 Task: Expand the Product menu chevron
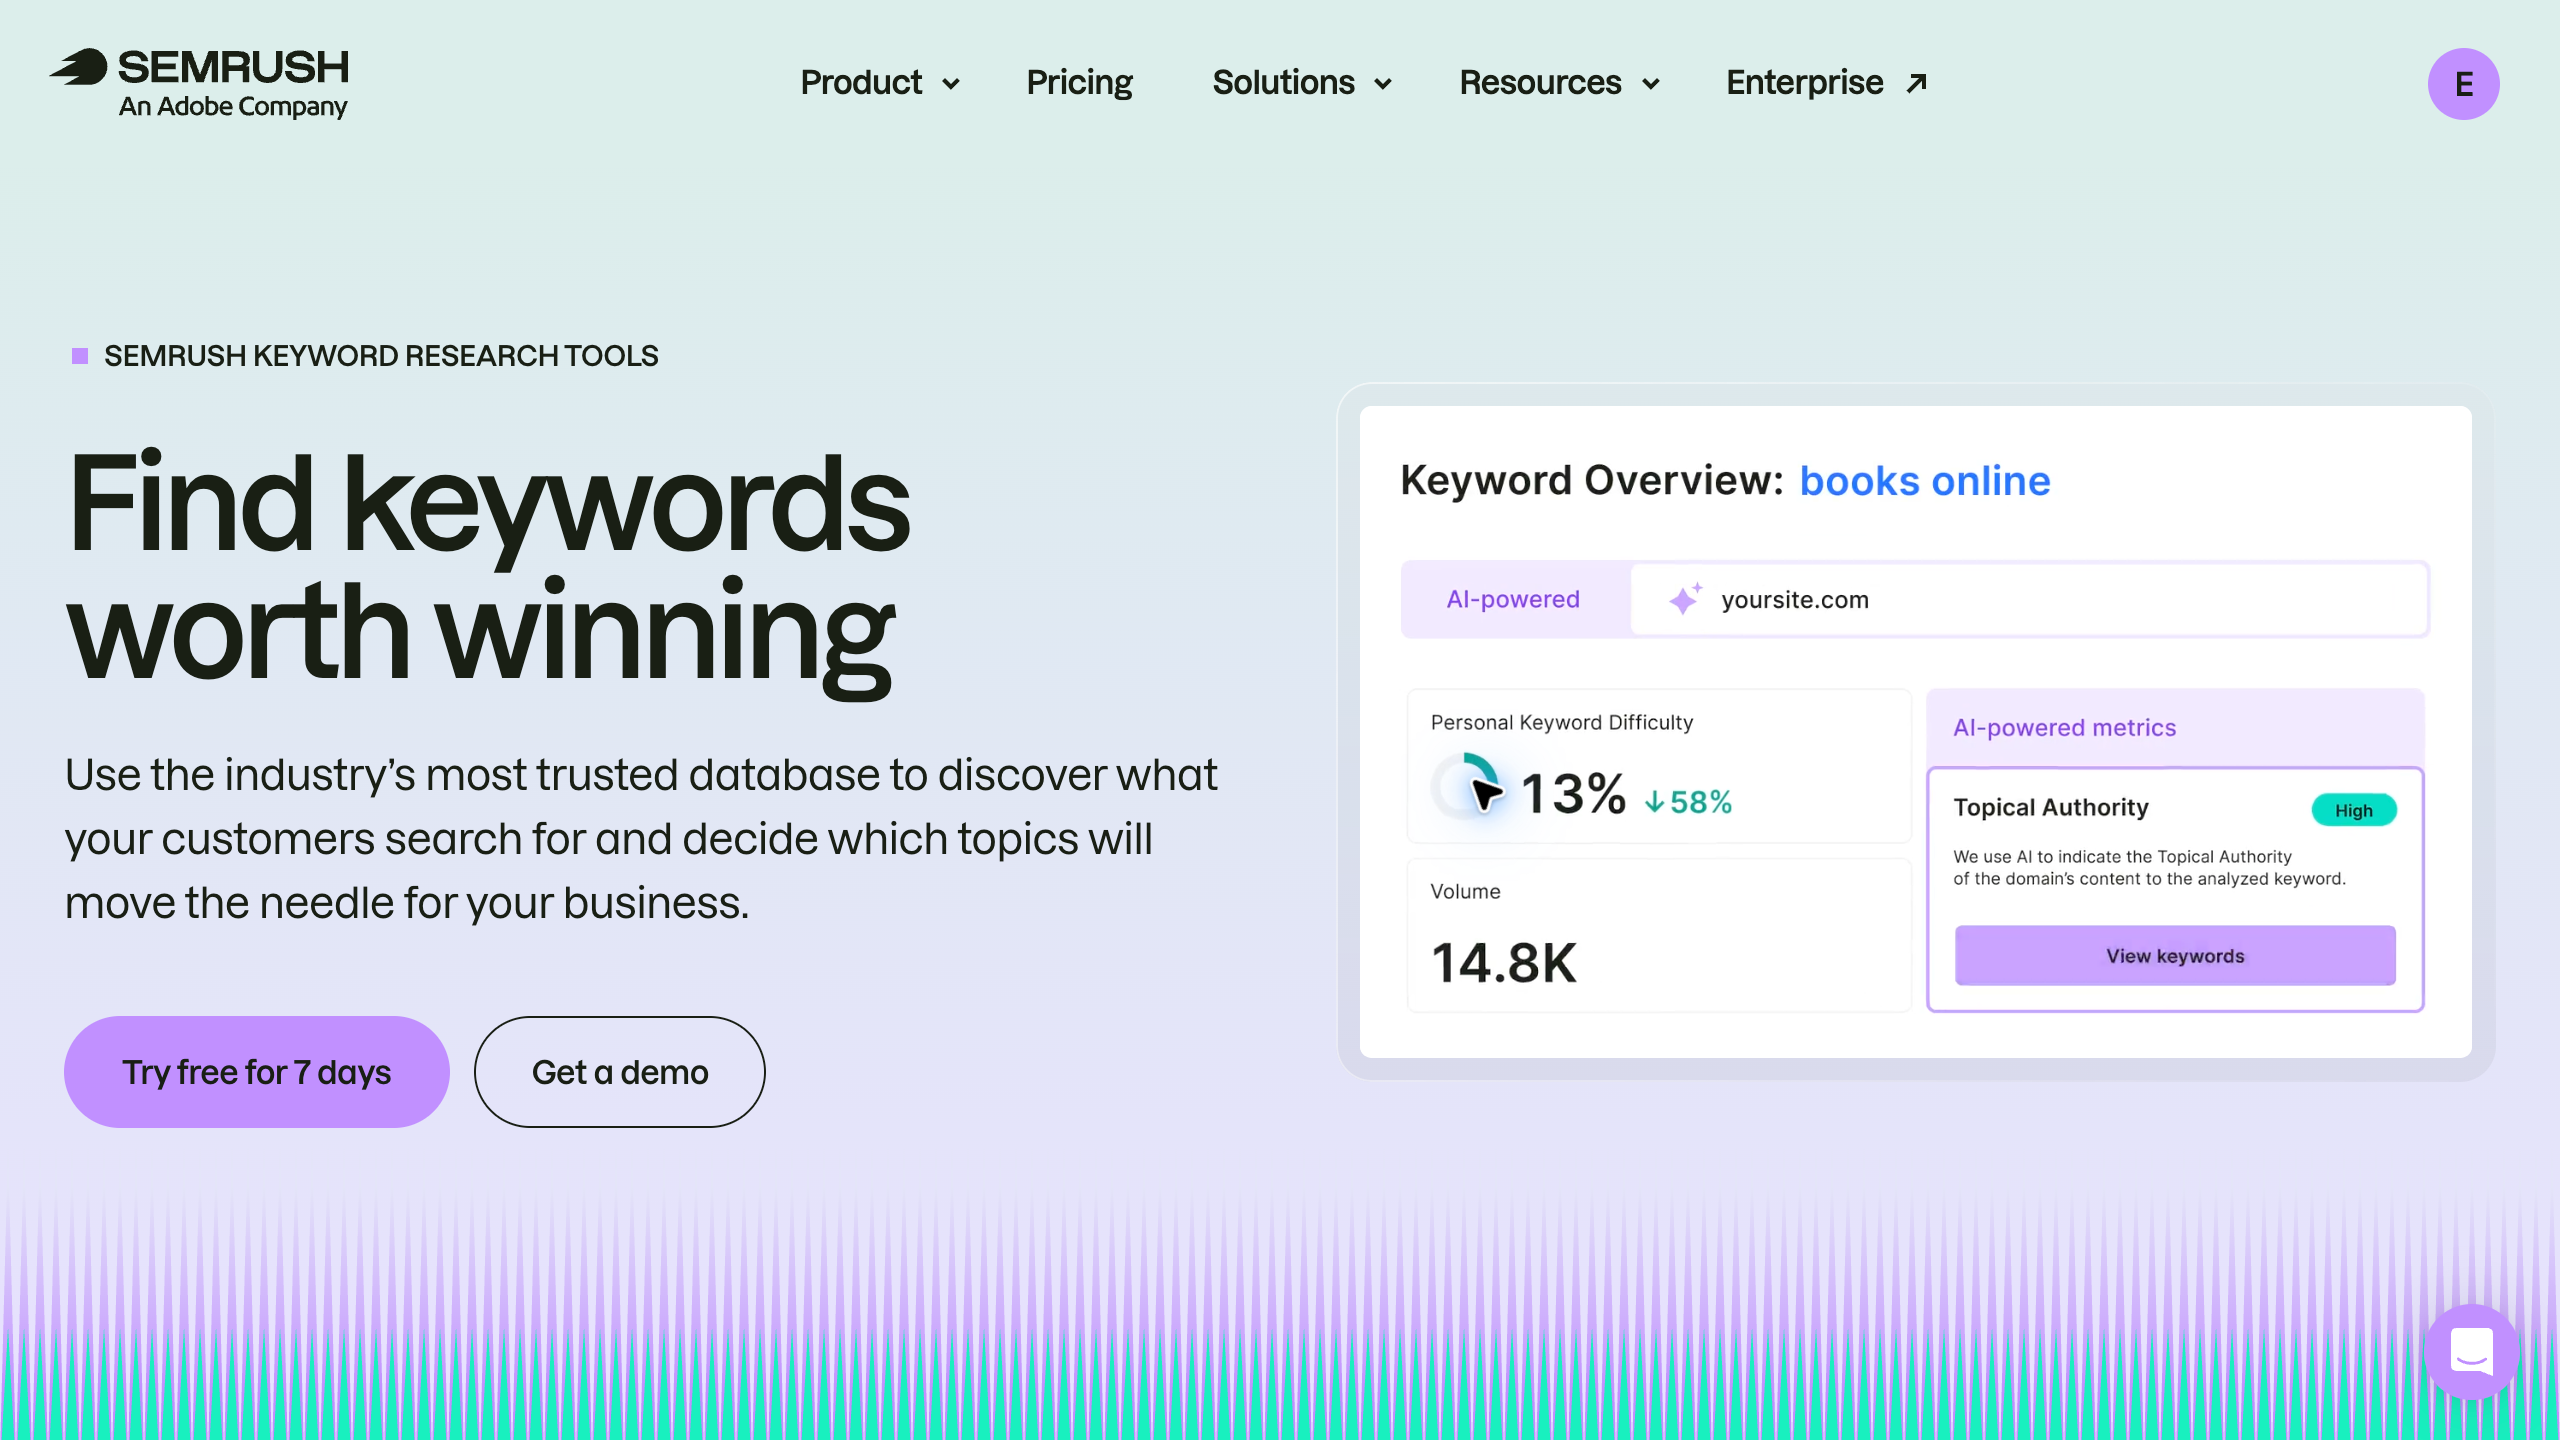pos(951,84)
